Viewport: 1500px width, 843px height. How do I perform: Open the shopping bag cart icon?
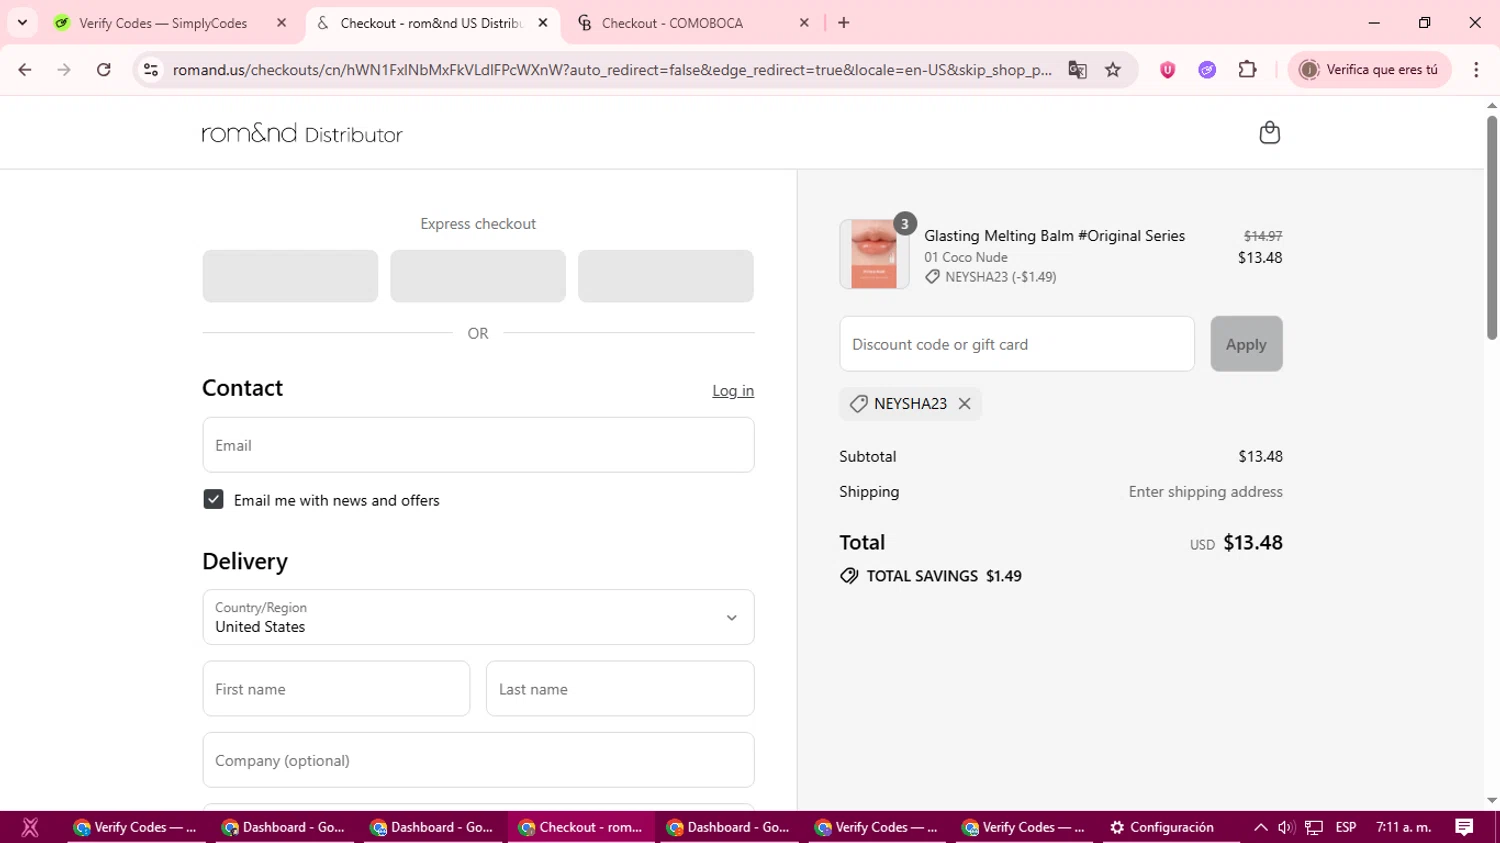point(1269,133)
